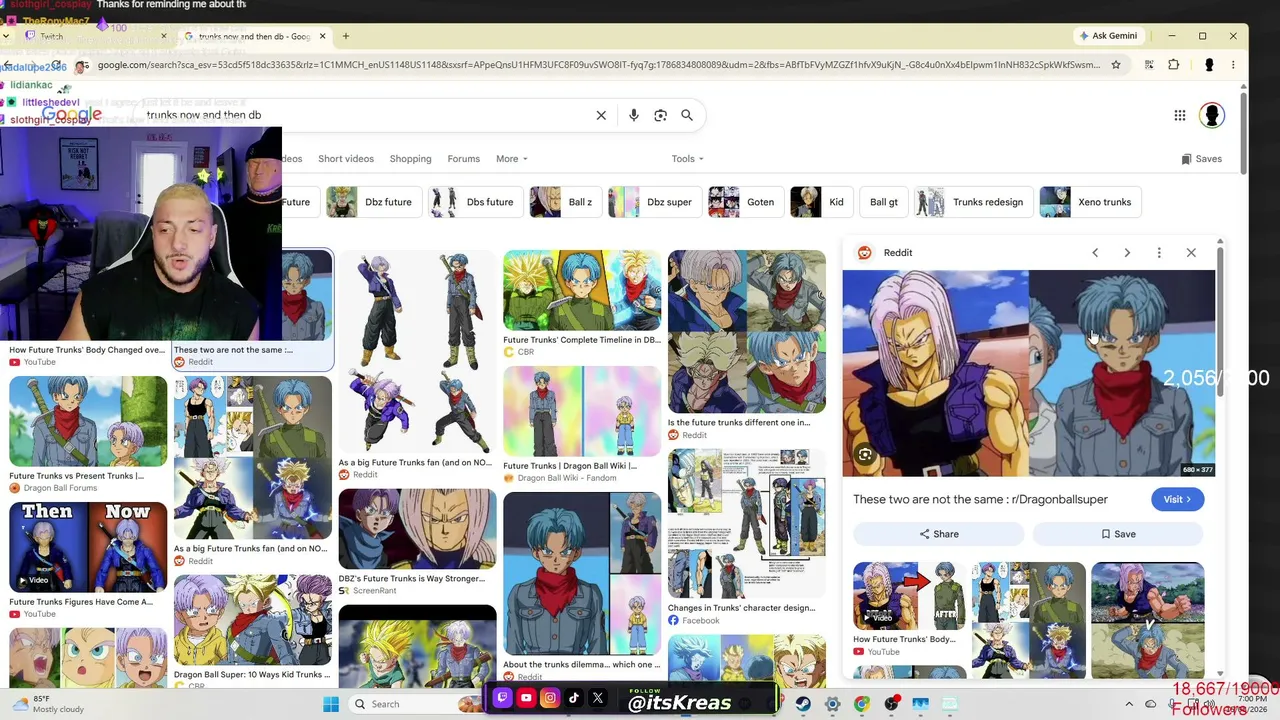The image size is (1280, 720).
Task: Filter images by 'Ball gt' chip
Action: click(883, 202)
